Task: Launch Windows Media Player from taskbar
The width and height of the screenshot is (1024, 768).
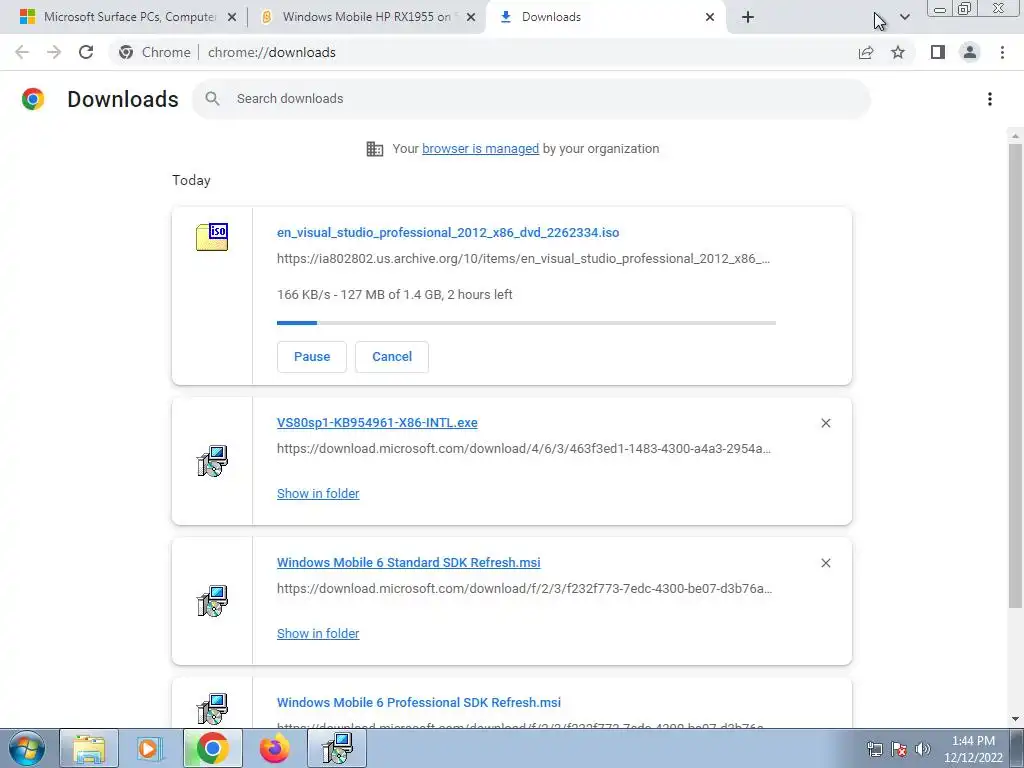Action: click(149, 748)
